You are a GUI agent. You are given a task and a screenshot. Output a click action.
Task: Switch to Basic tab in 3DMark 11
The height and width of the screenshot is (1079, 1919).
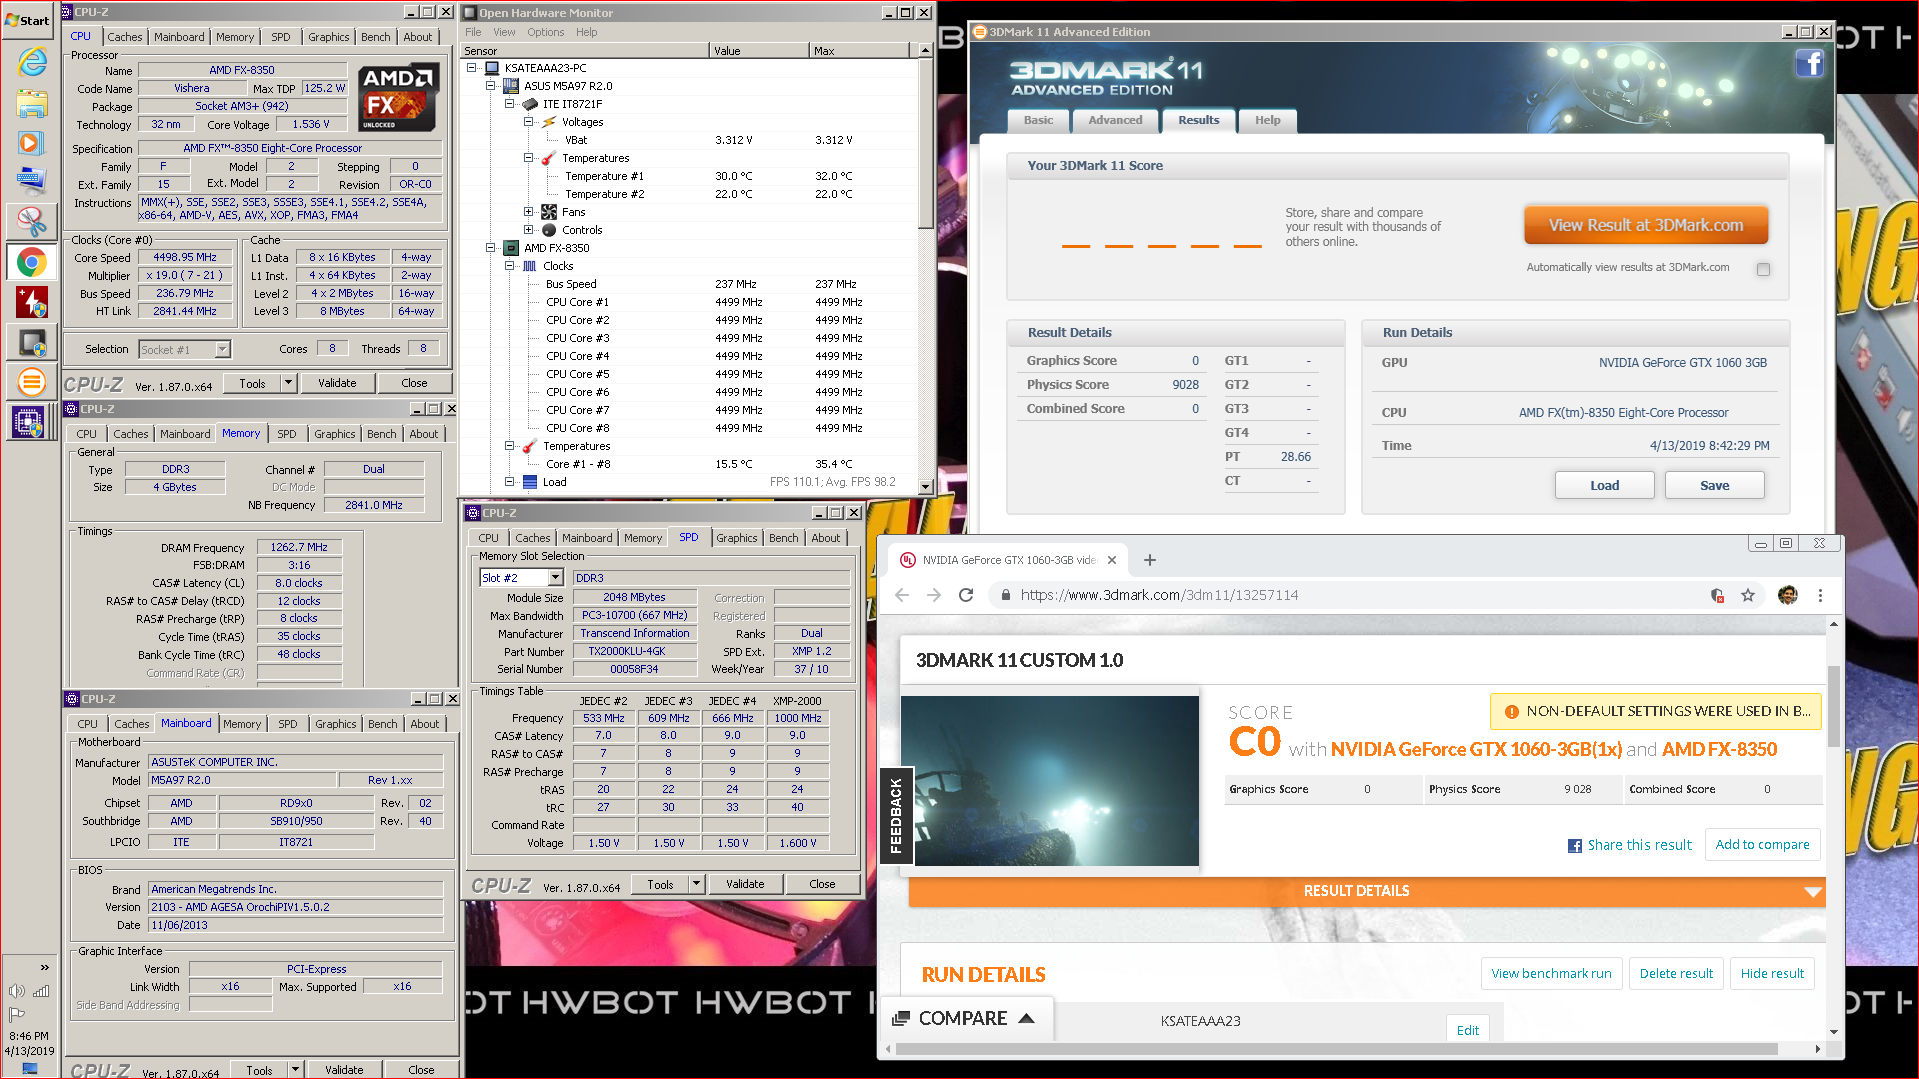1038,120
